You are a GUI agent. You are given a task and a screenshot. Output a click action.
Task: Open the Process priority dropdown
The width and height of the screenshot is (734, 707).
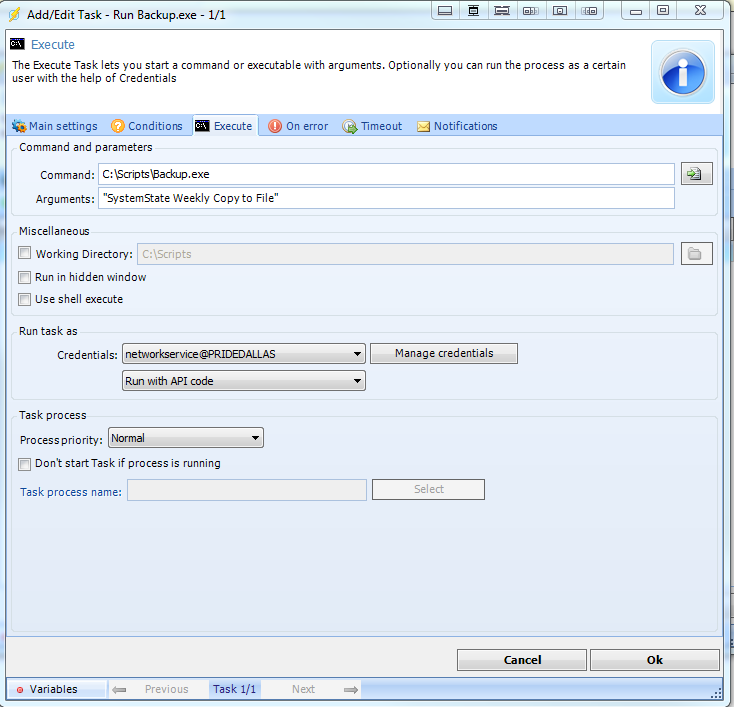(256, 438)
